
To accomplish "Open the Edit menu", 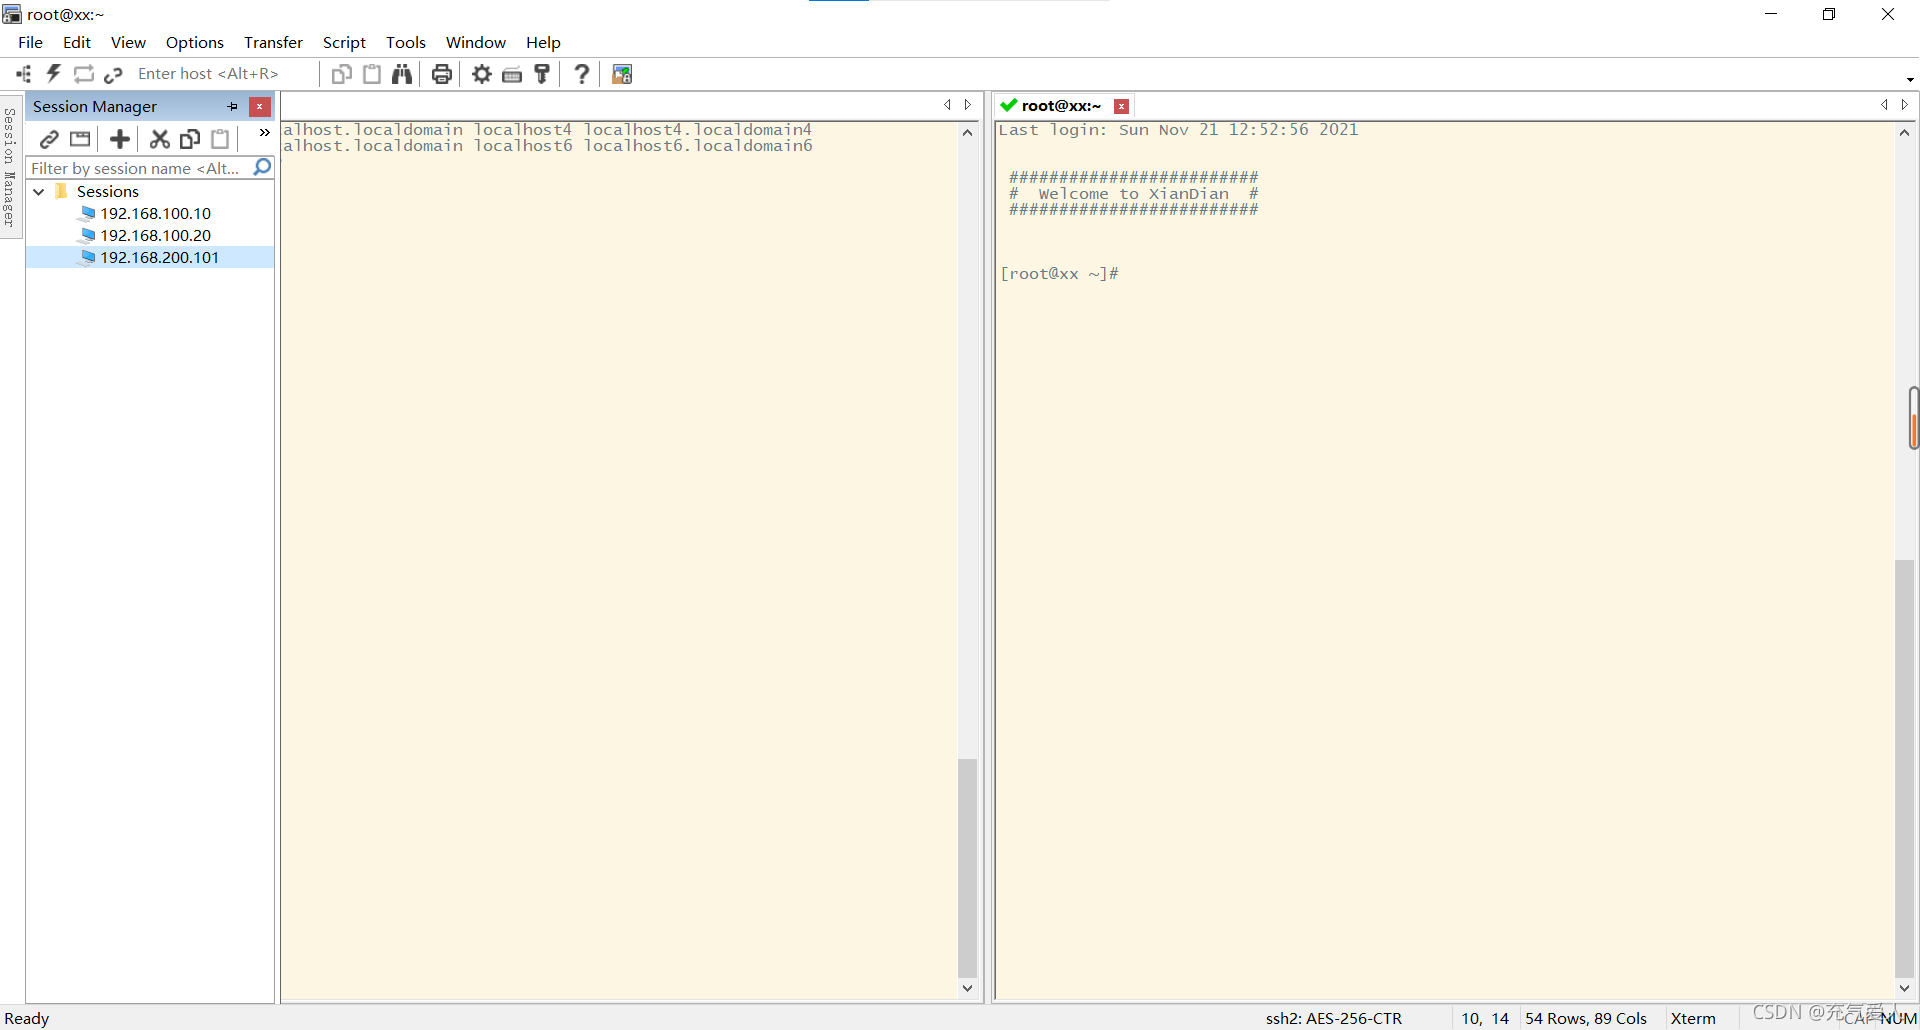I will click(77, 42).
